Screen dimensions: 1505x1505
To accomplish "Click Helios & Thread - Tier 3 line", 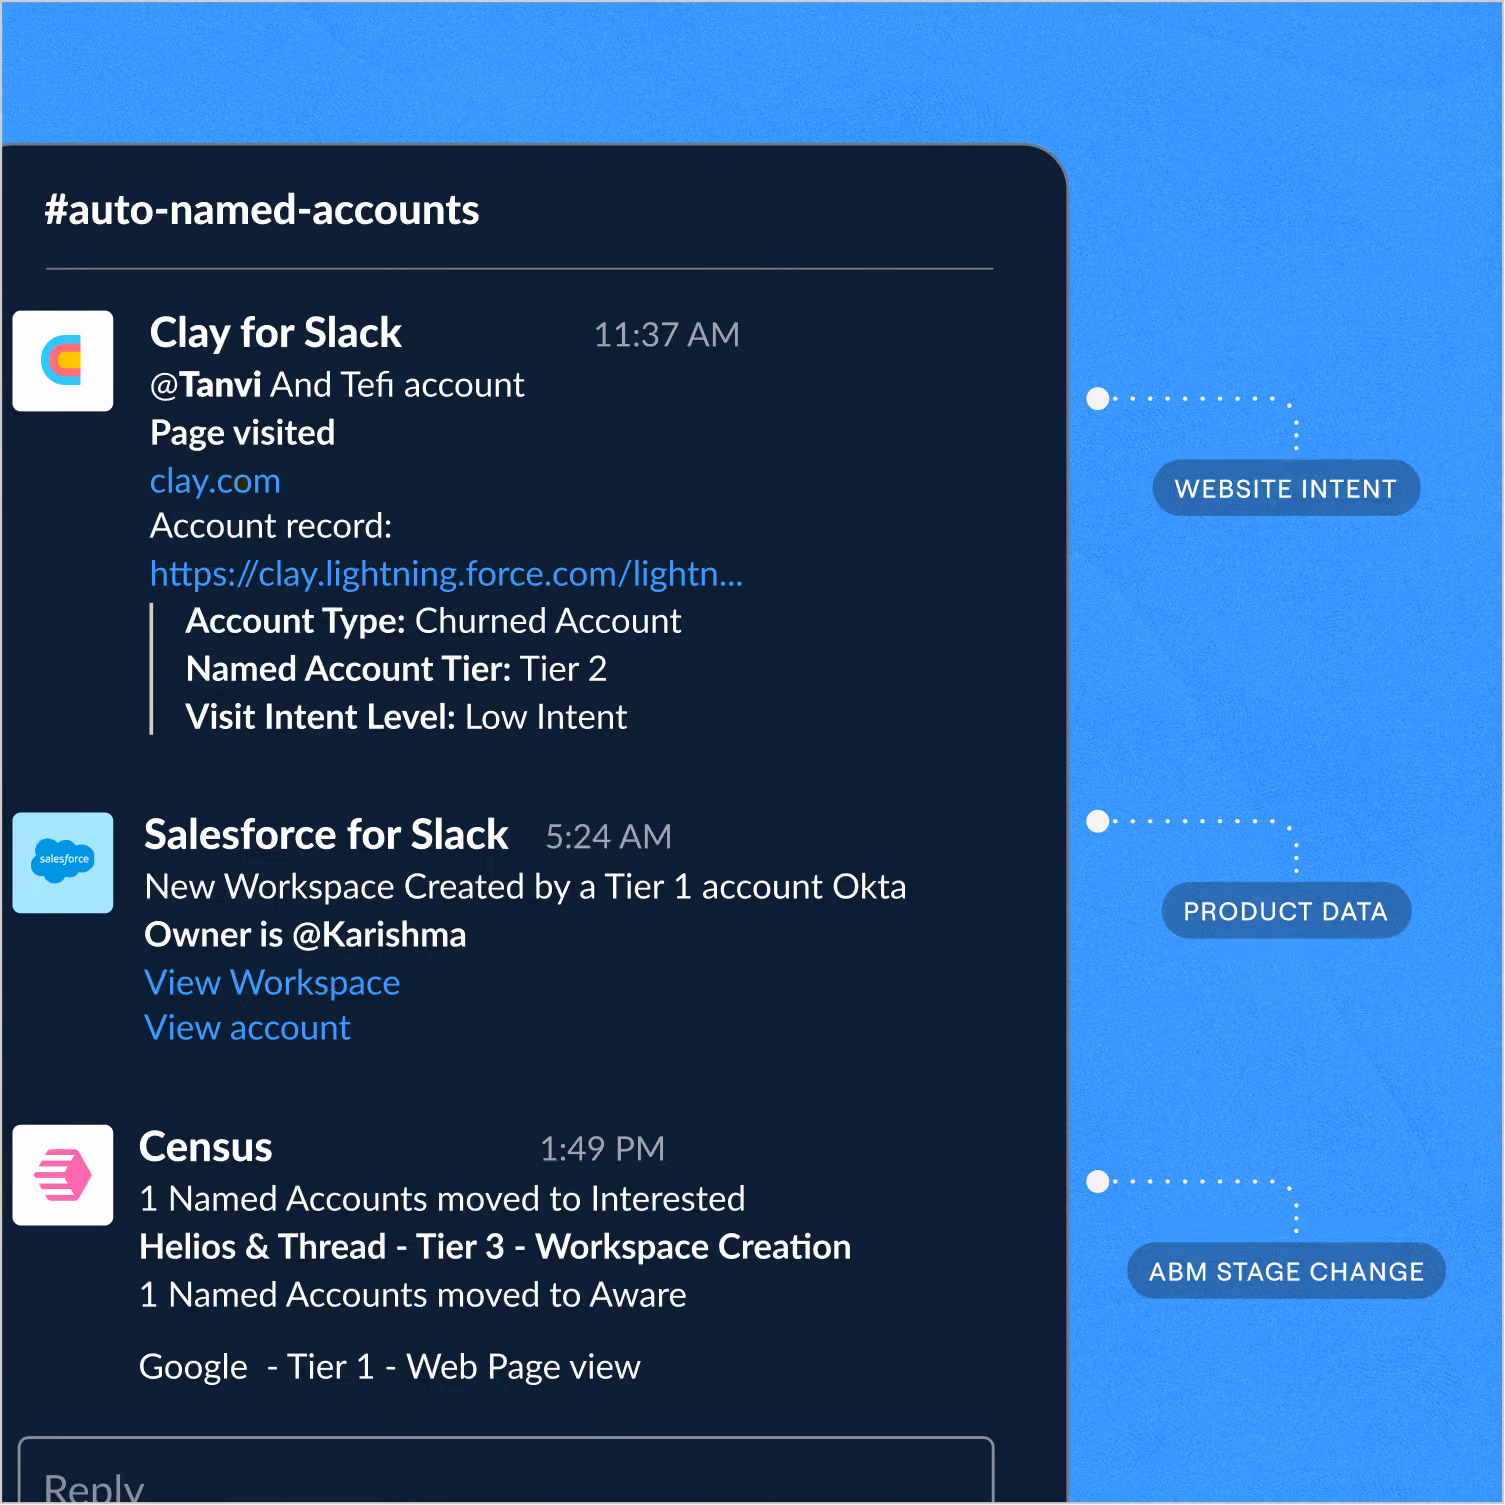I will [x=496, y=1247].
